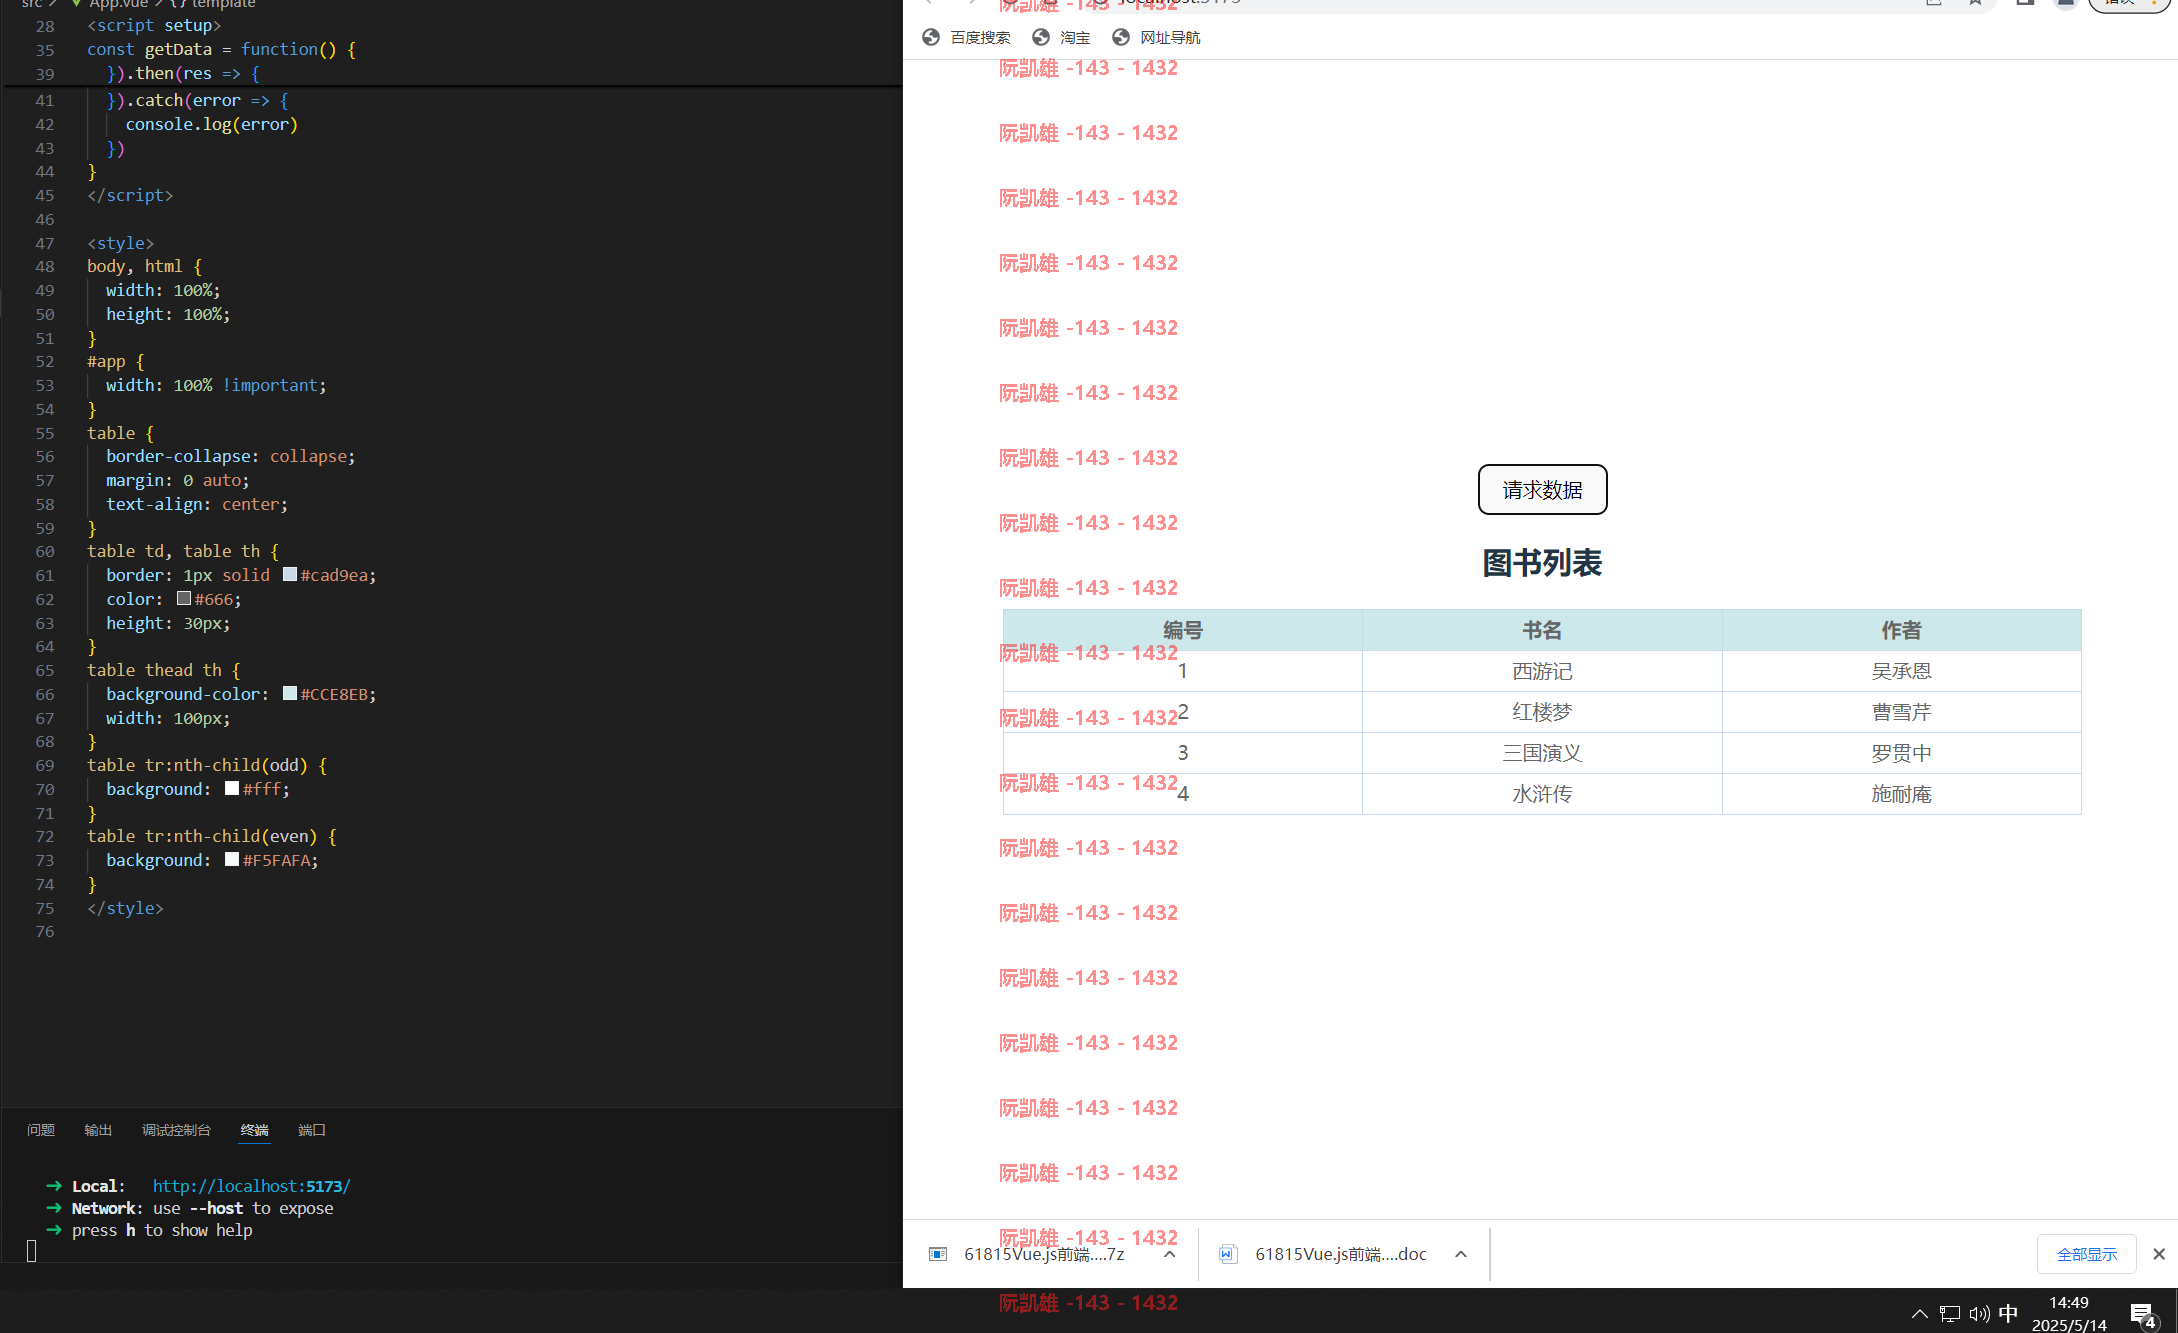The height and width of the screenshot is (1333, 2178).
Task: Toggle the 中 input method indicator
Action: pos(2008,1314)
